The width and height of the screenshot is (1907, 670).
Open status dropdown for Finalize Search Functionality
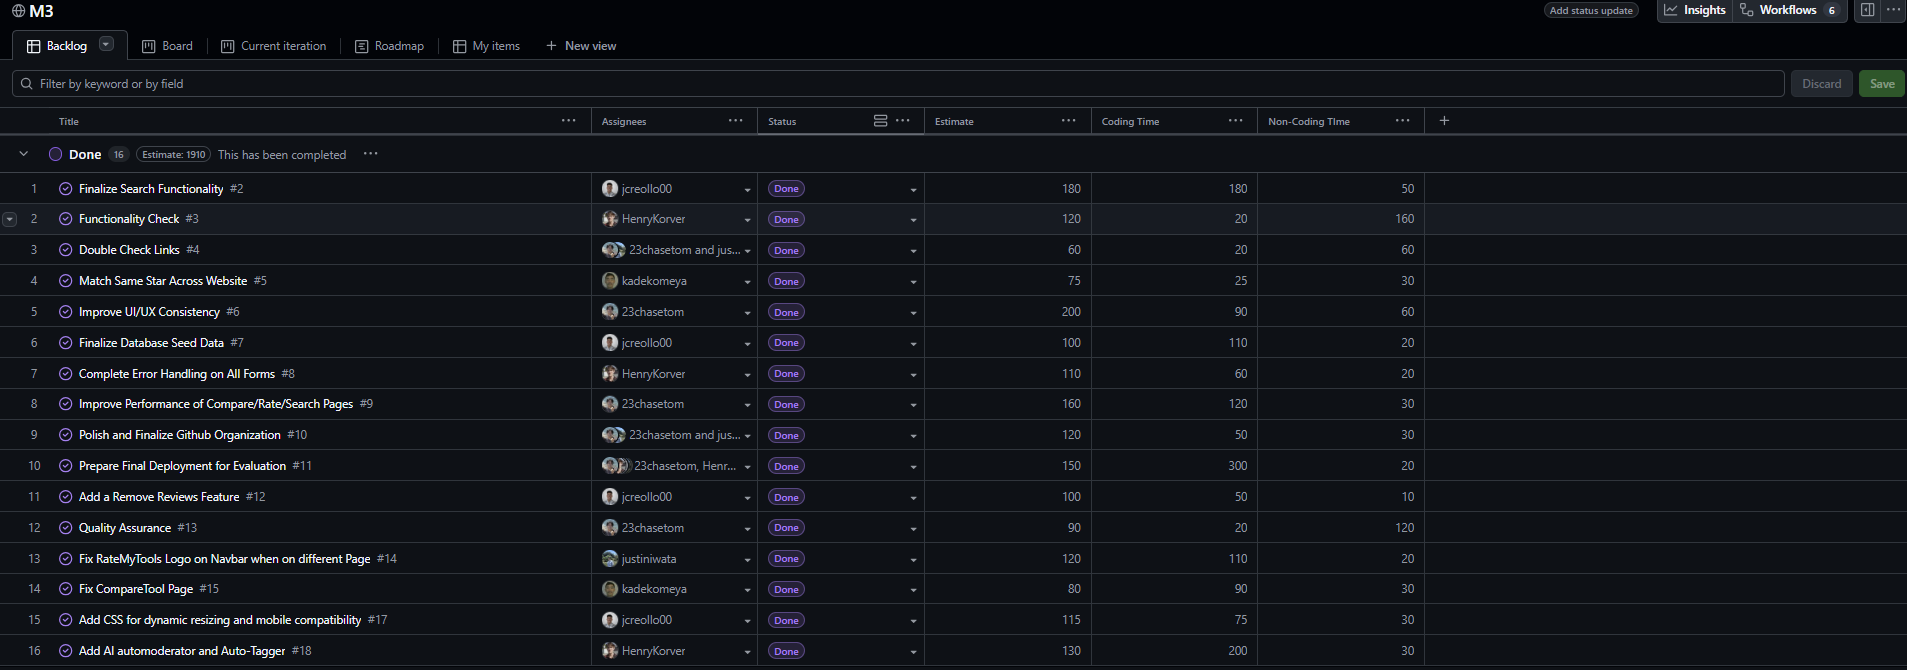[913, 190]
